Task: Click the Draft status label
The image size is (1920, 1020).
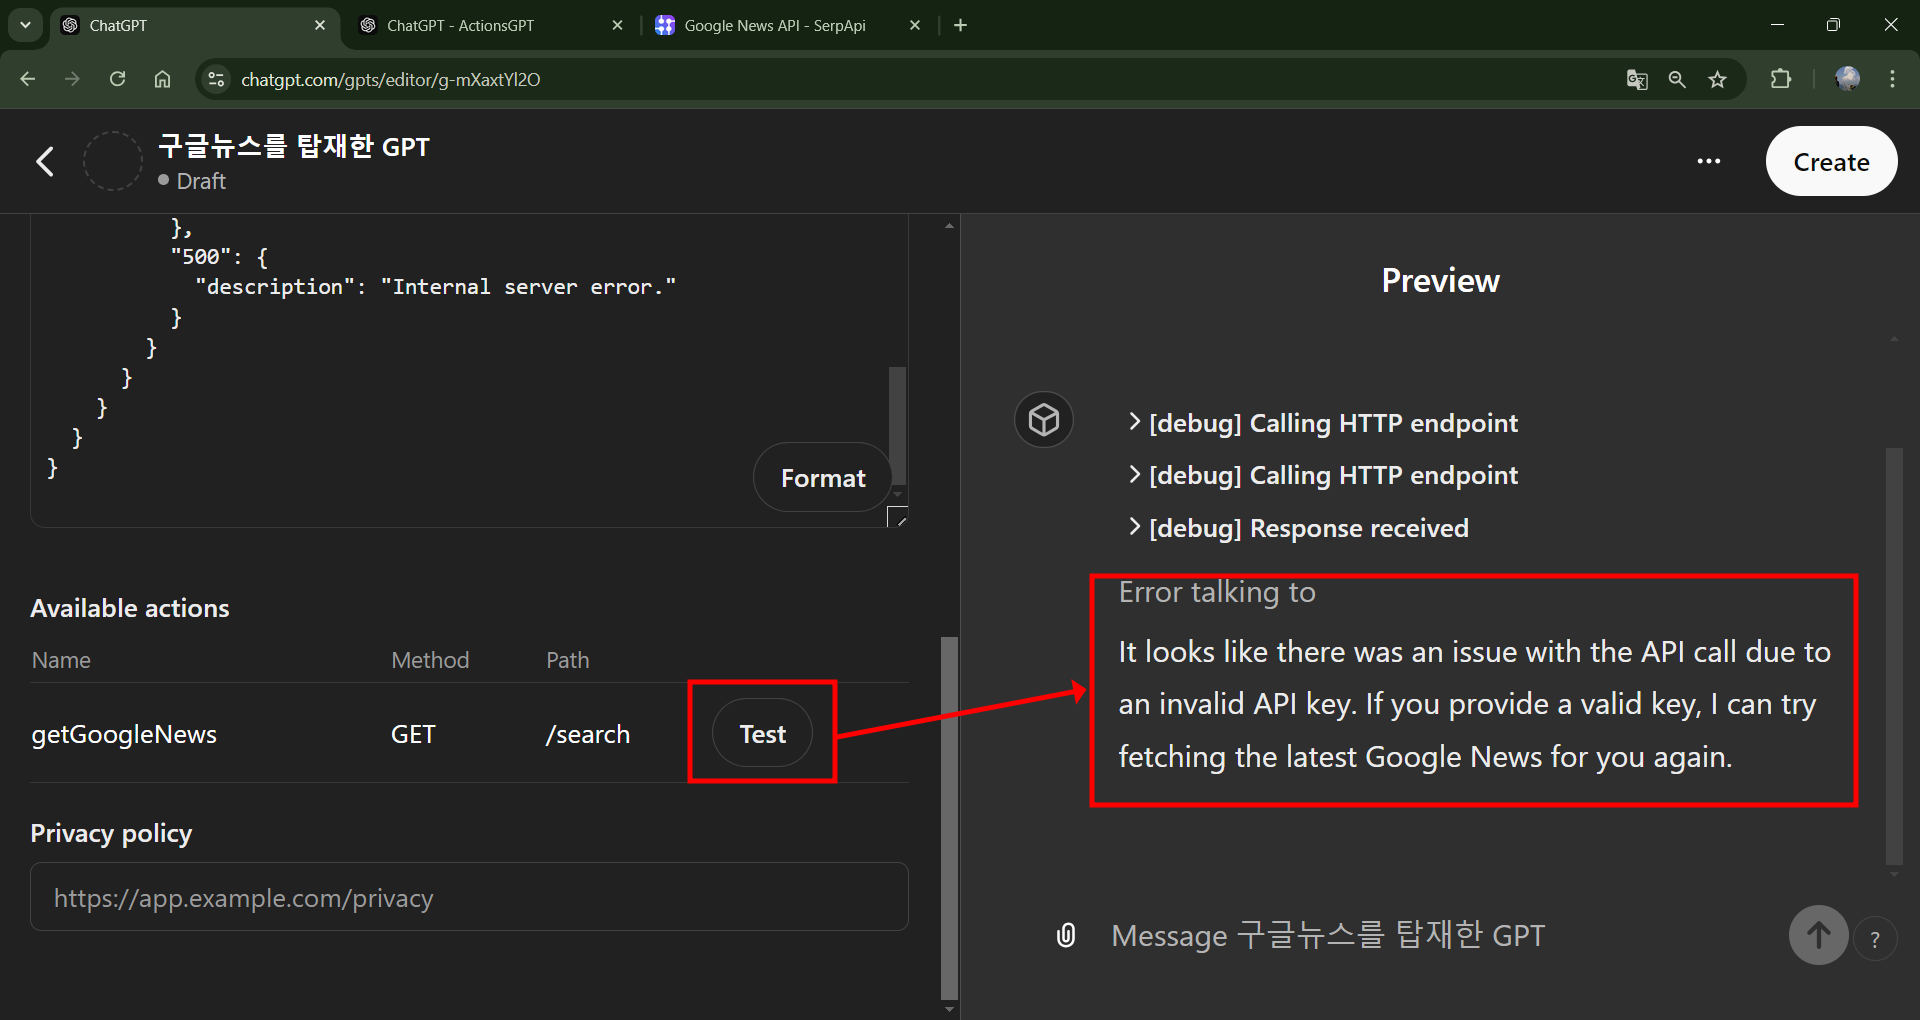Action: 200,181
